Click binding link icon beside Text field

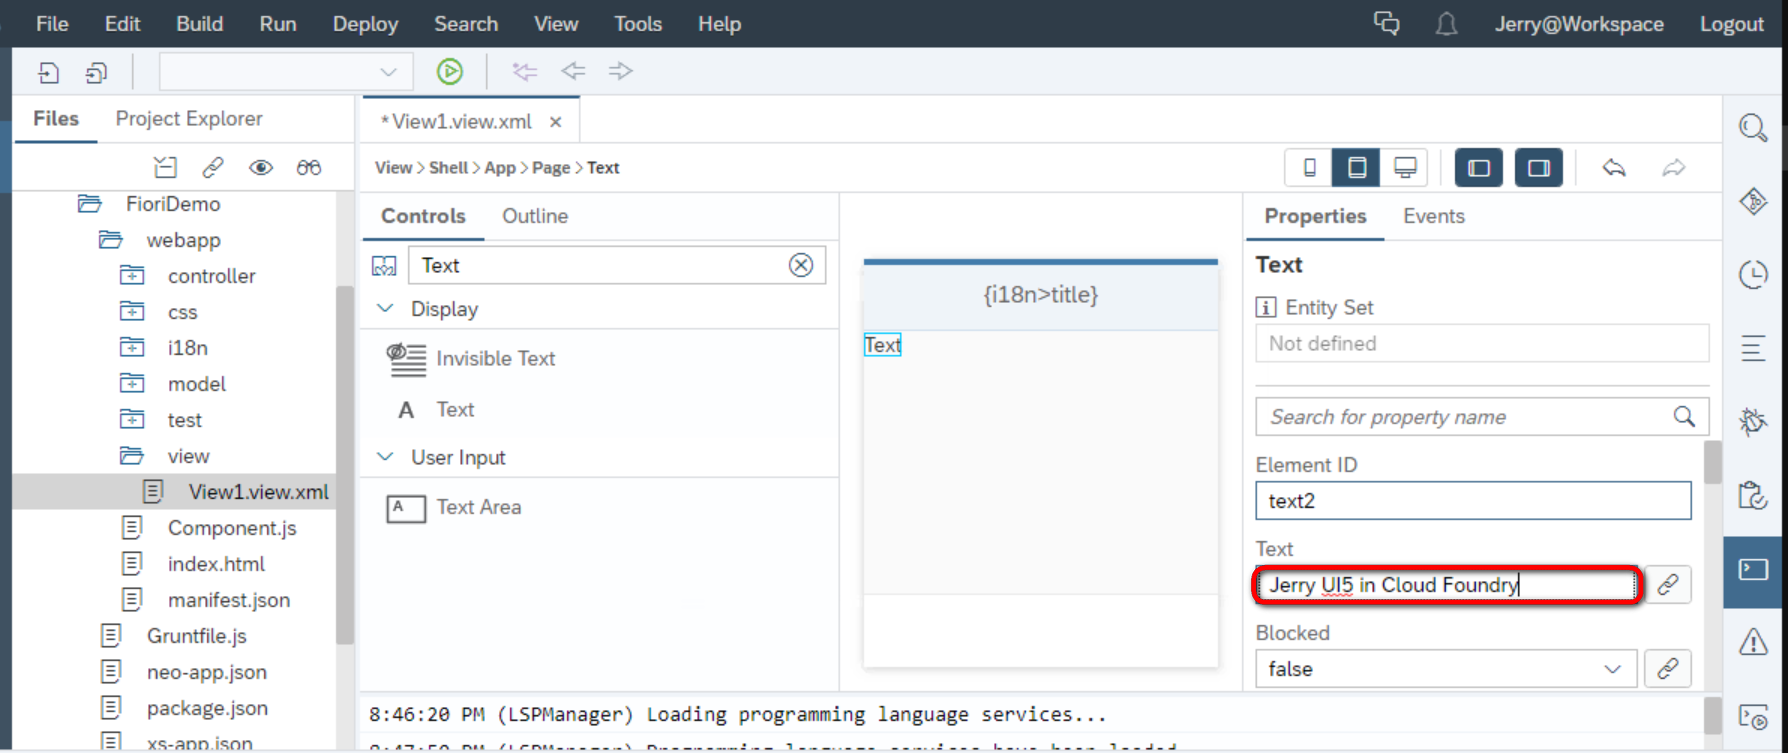[1668, 585]
